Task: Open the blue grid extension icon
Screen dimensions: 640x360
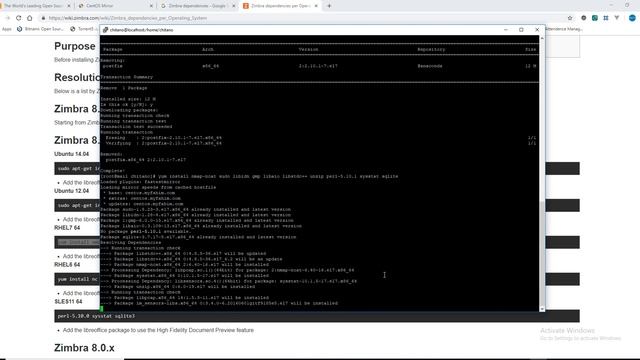Action: pyautogui.click(x=606, y=18)
